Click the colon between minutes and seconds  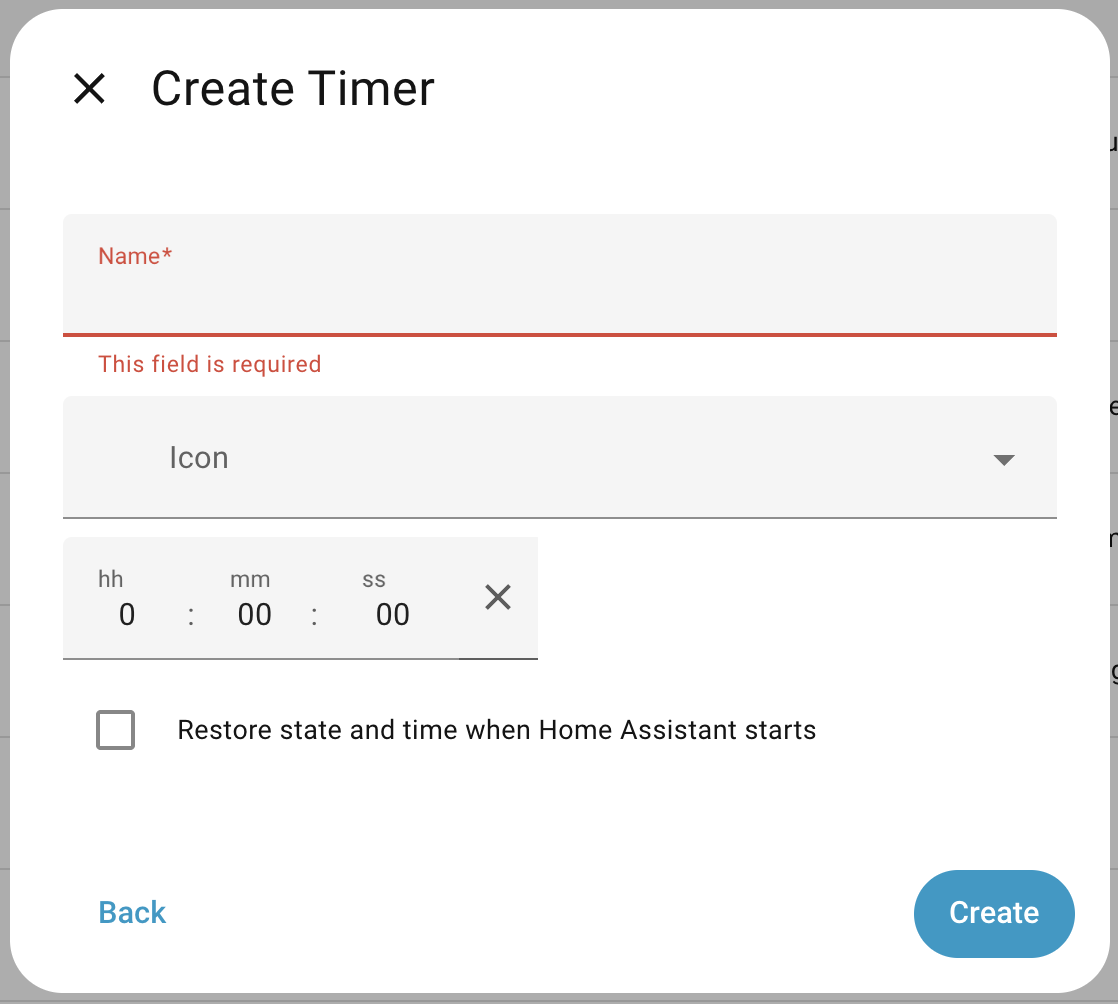[x=314, y=615]
